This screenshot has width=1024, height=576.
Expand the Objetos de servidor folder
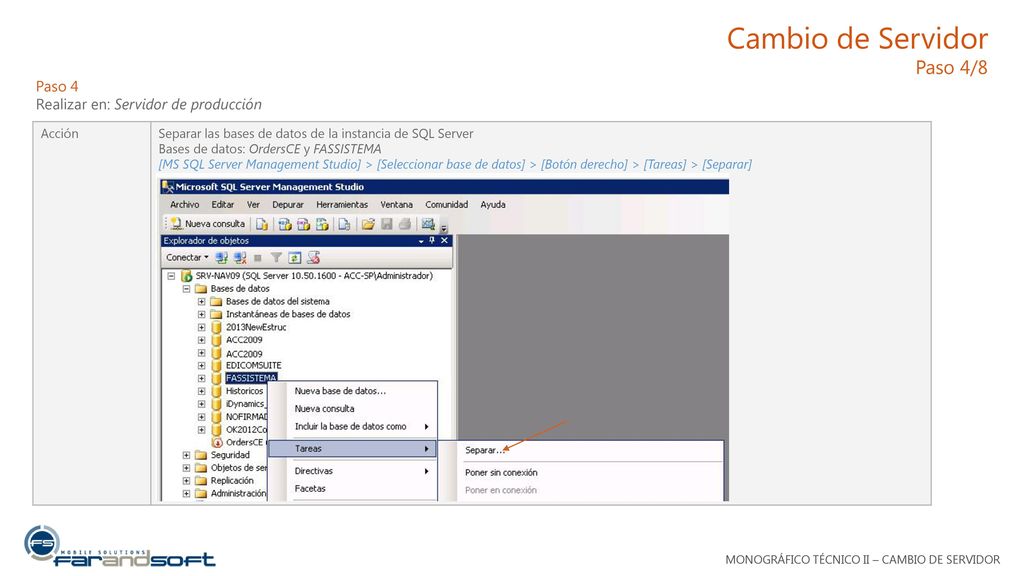[x=186, y=468]
